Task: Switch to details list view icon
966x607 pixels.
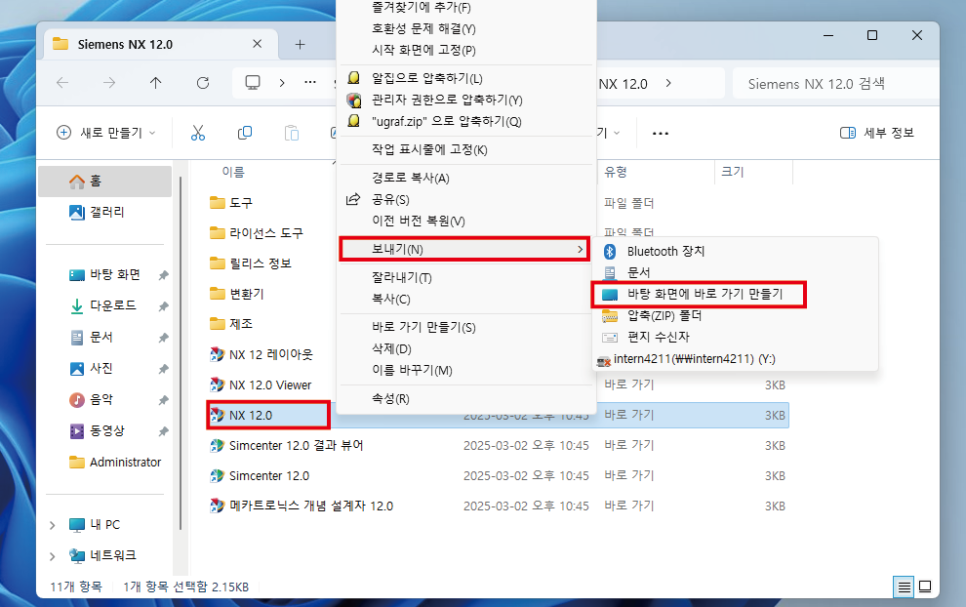Action: (903, 587)
